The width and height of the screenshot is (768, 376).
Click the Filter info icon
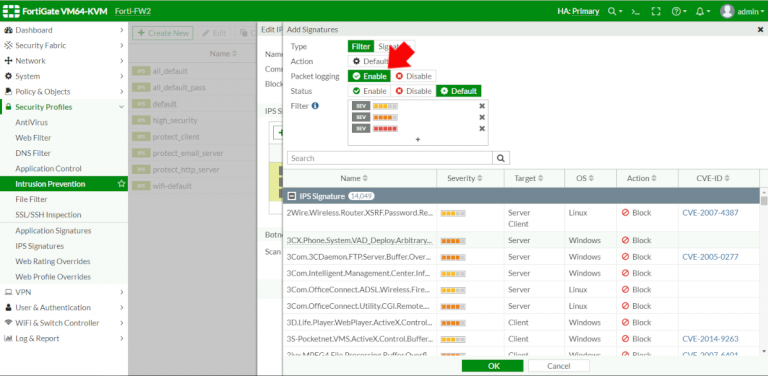315,105
